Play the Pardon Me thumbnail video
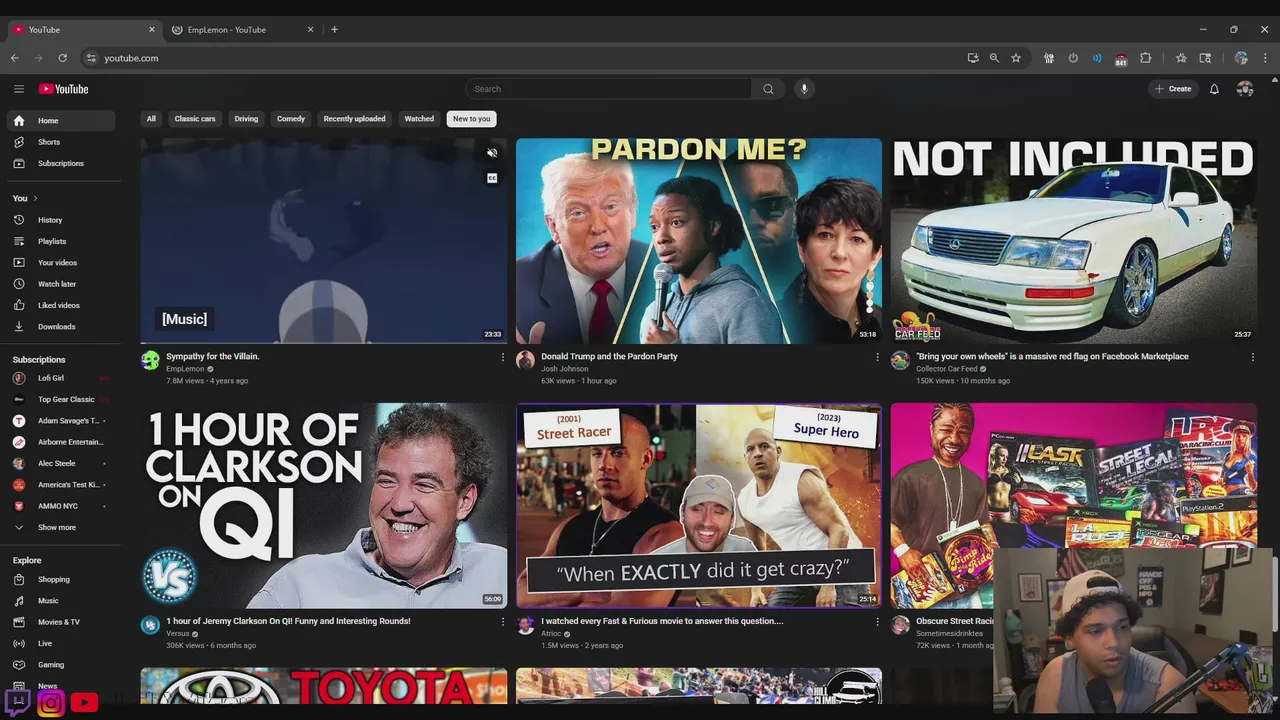This screenshot has width=1280, height=720. tap(699, 241)
